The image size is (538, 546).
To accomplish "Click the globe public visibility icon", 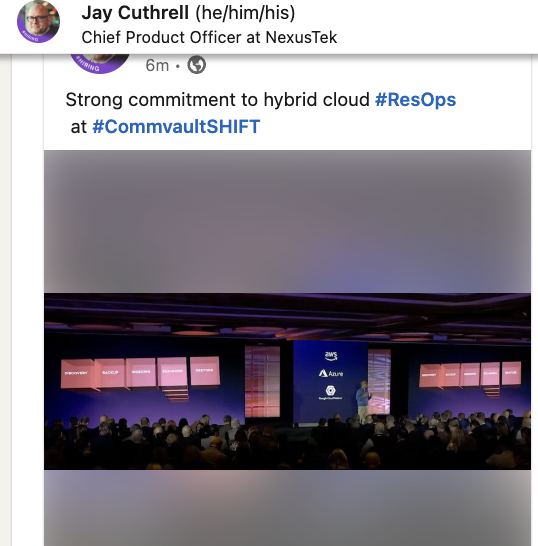I will [x=197, y=65].
